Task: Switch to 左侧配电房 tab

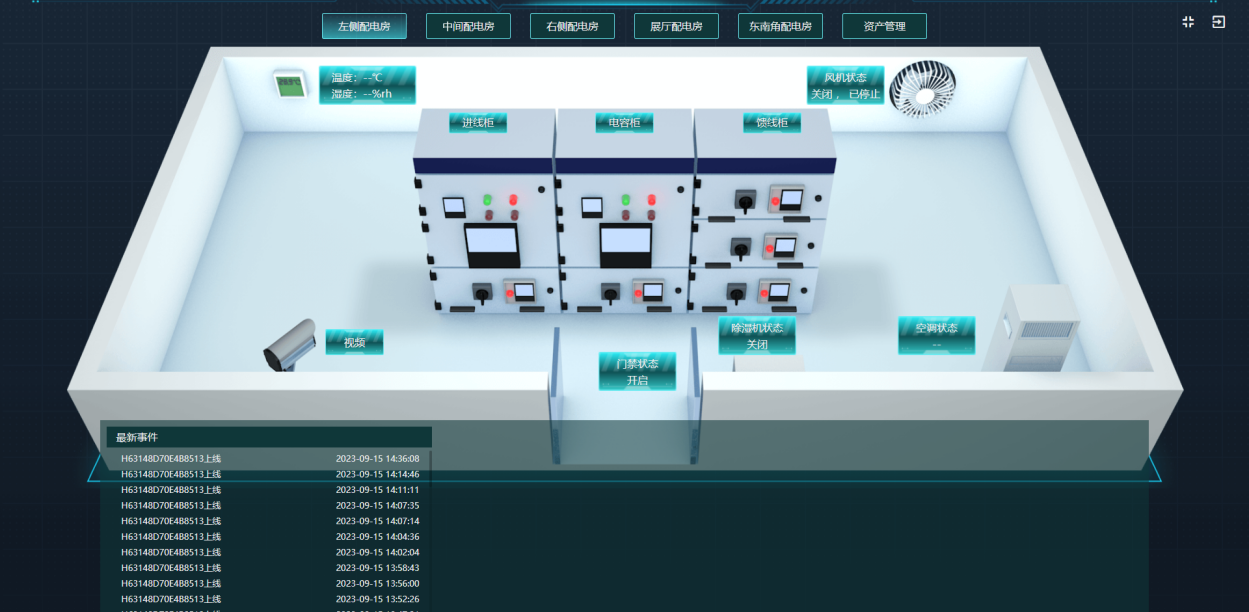Action: 364,26
